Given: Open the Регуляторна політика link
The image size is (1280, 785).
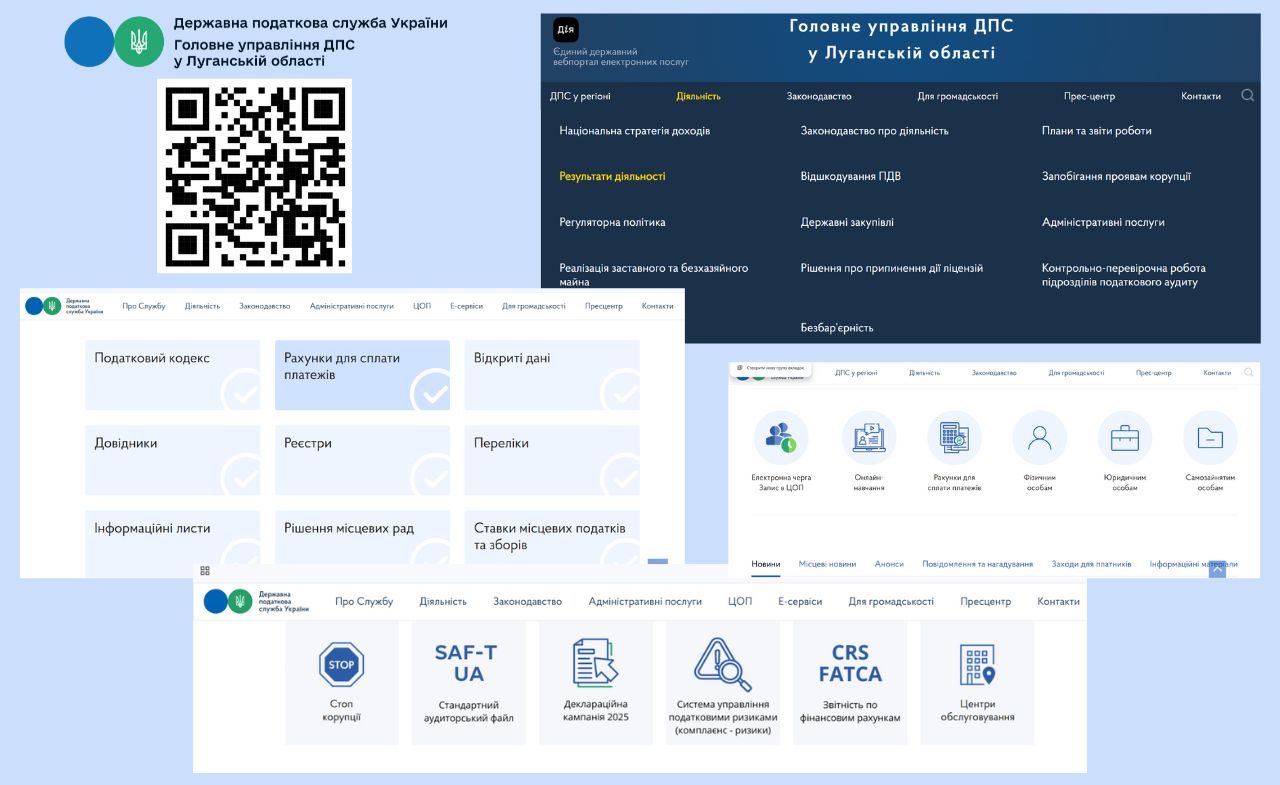Looking at the screenshot, I should tap(612, 222).
